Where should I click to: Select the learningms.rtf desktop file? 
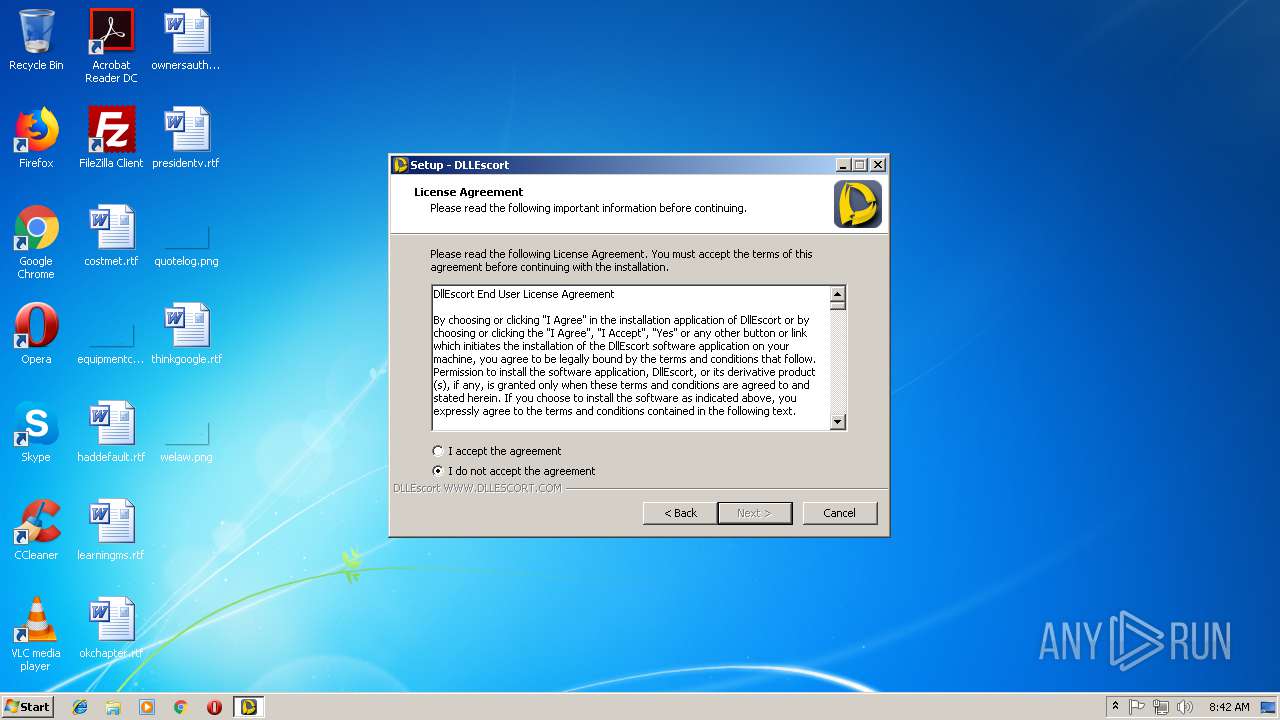point(111,530)
